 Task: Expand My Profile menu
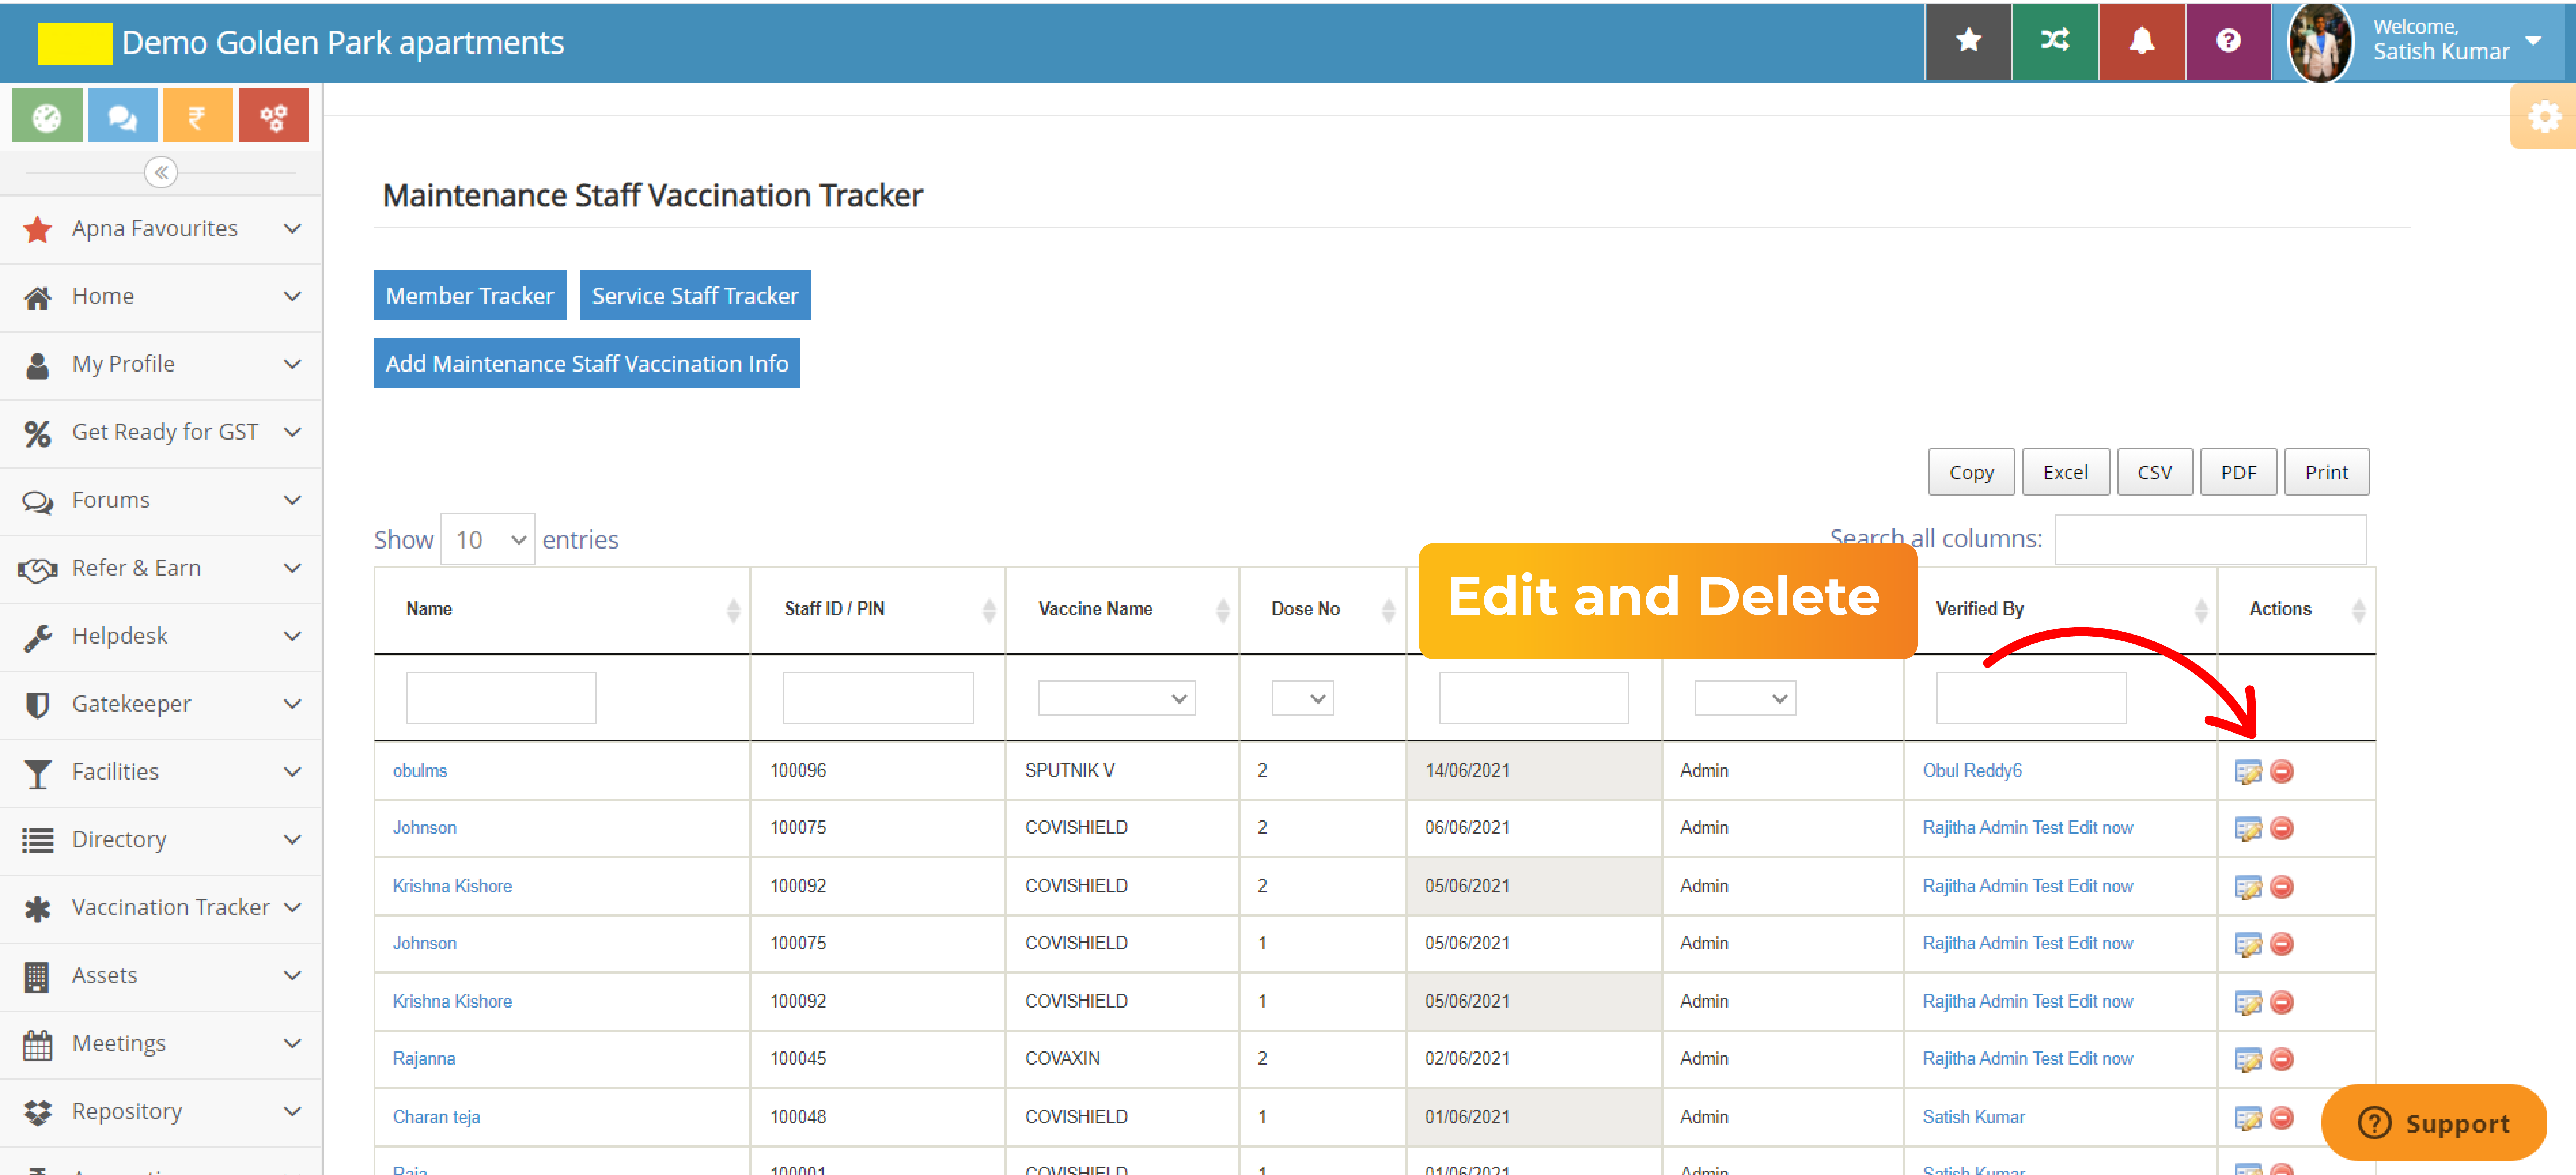[161, 365]
